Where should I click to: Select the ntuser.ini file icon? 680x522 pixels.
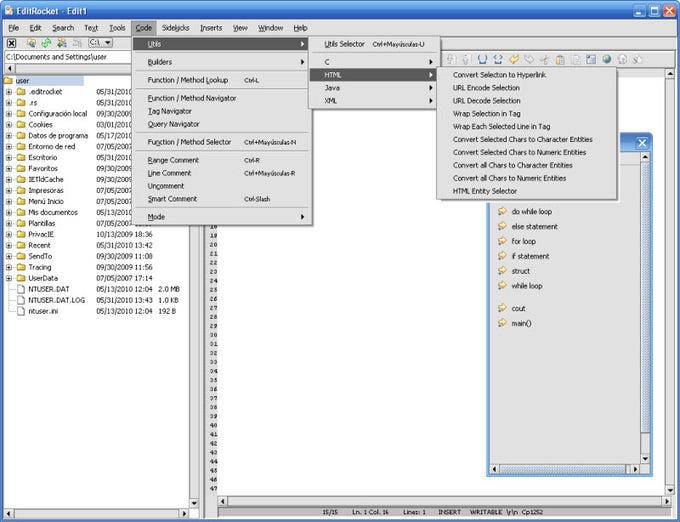[x=20, y=311]
